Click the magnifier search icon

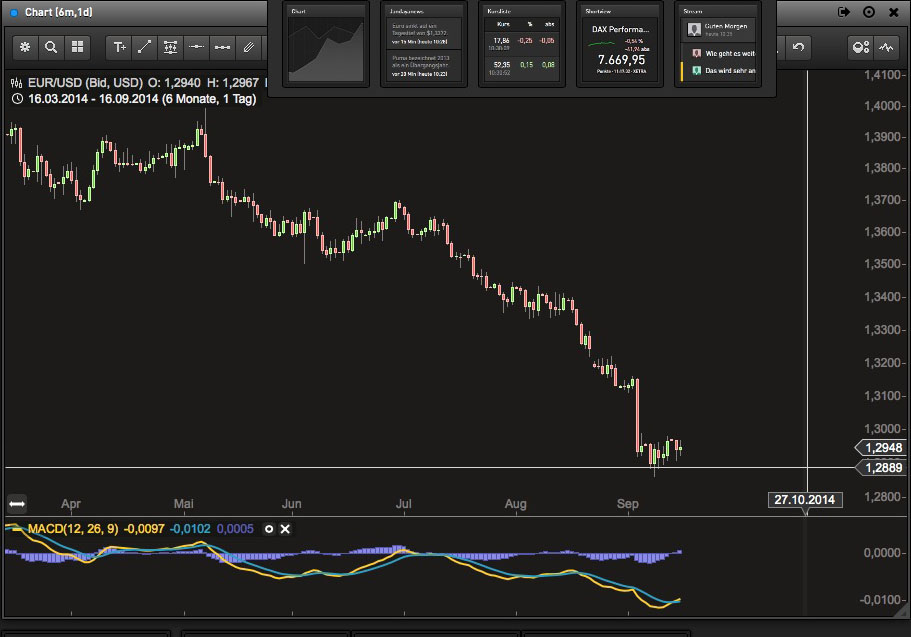pyautogui.click(x=51, y=47)
